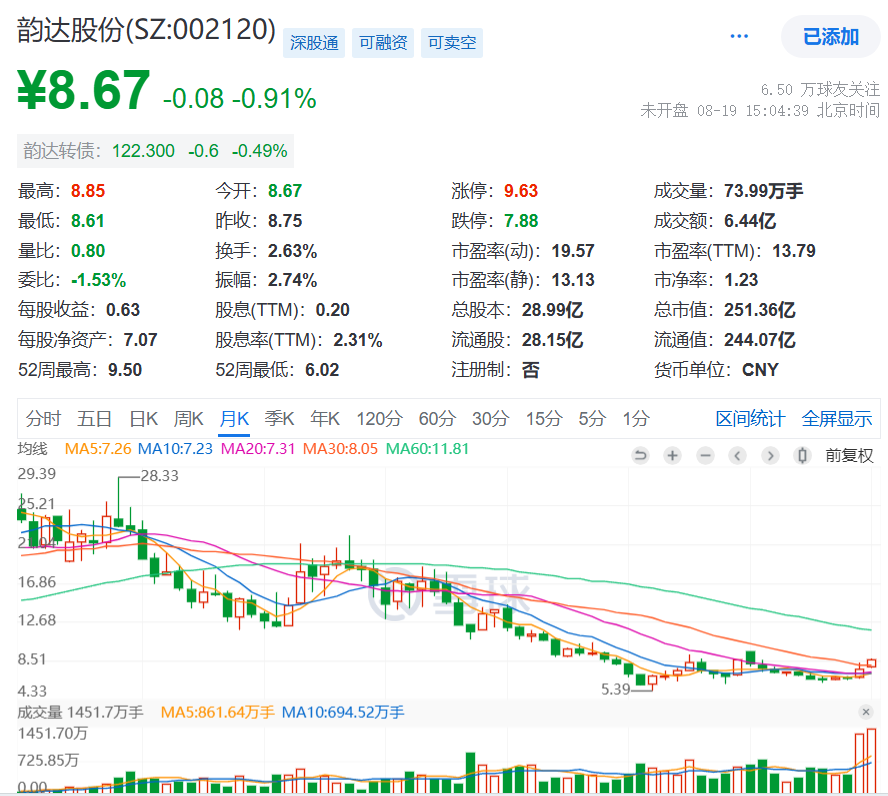
Task: Click the MA10:7.23 moving average label
Action: coord(175,449)
